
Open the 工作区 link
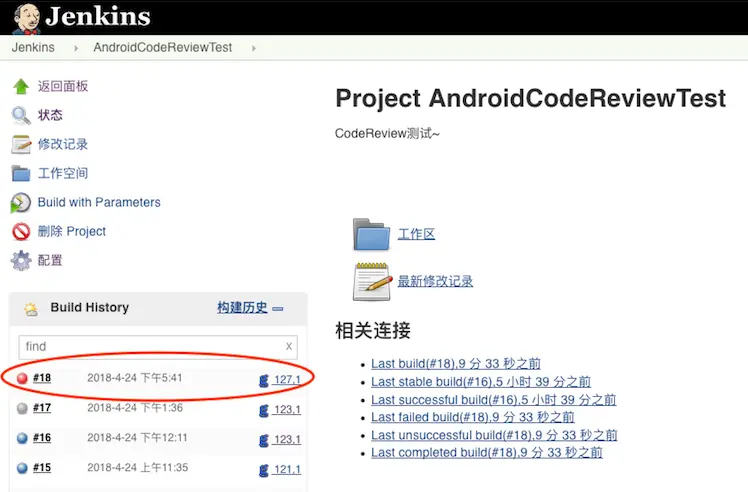coord(416,234)
